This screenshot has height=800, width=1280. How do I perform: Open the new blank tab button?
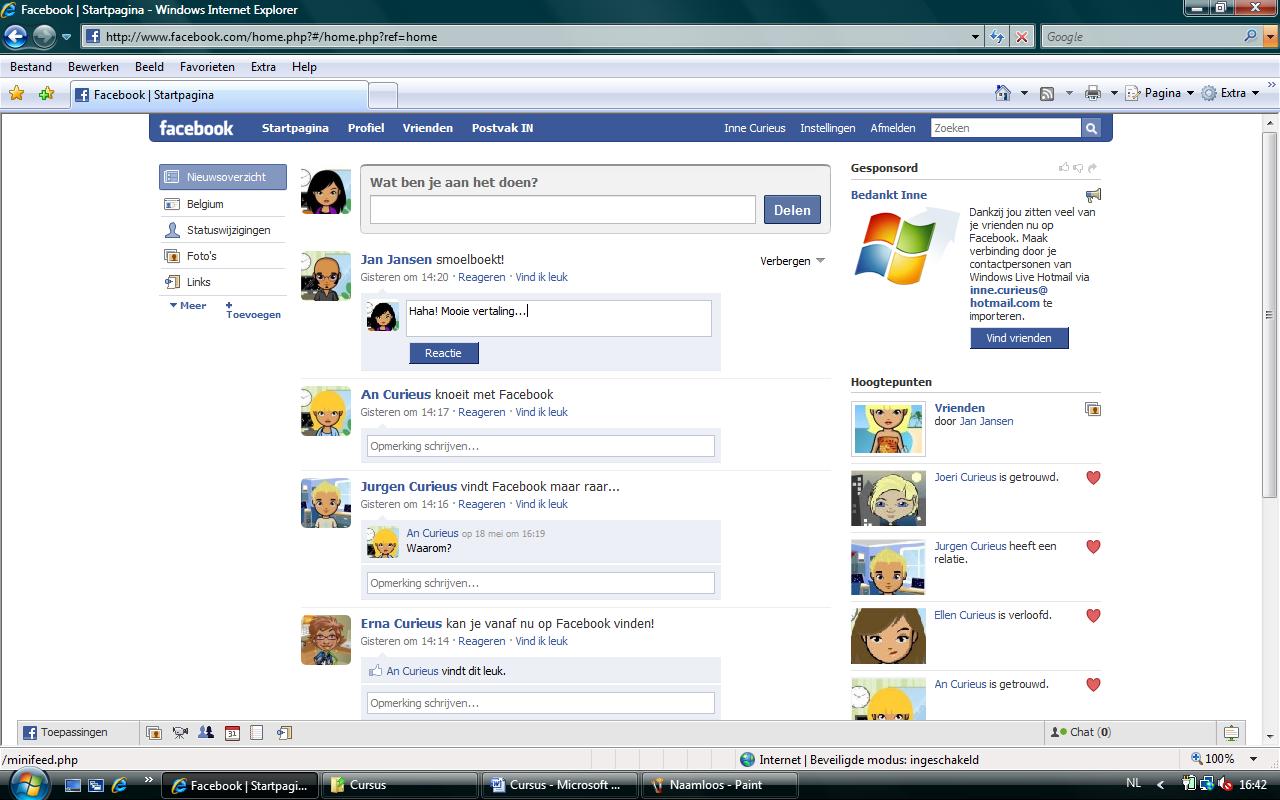coord(383,96)
